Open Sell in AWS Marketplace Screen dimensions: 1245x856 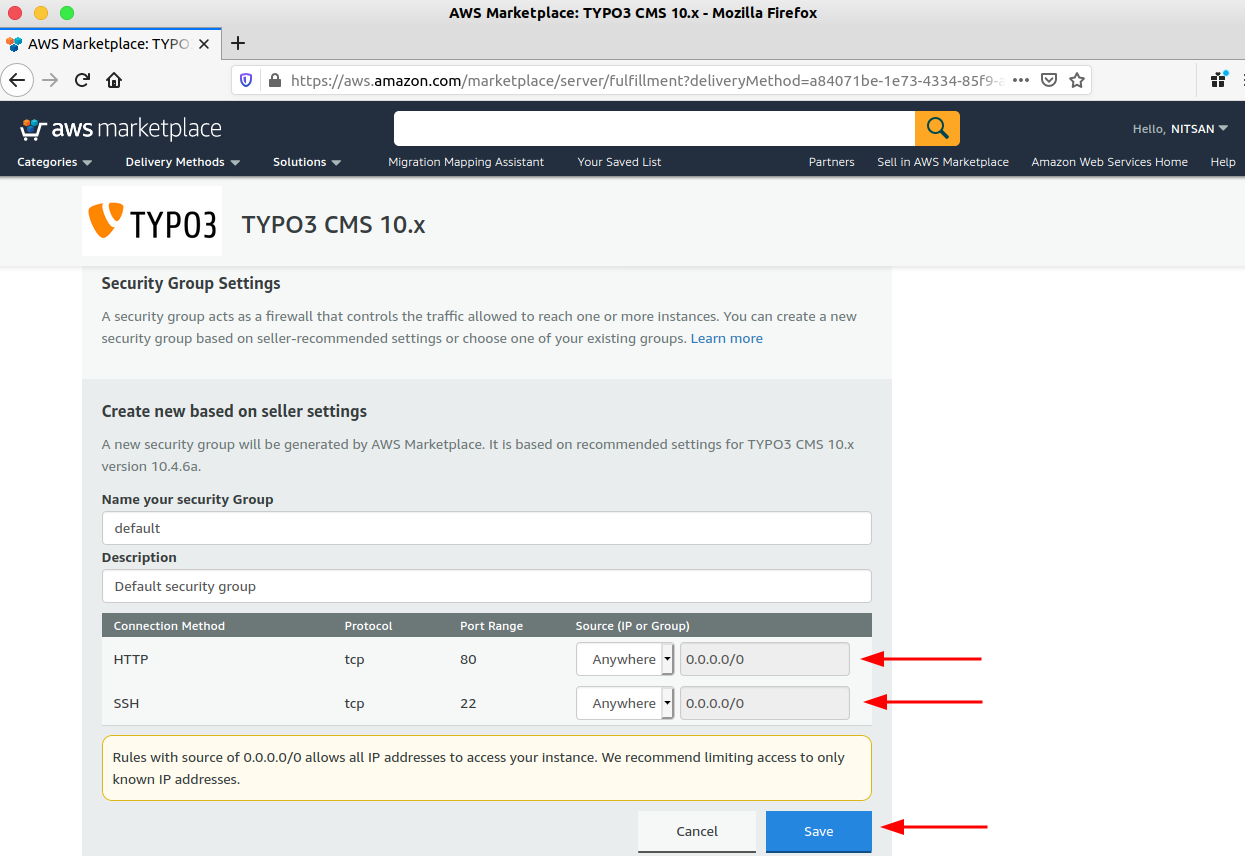click(x=943, y=162)
